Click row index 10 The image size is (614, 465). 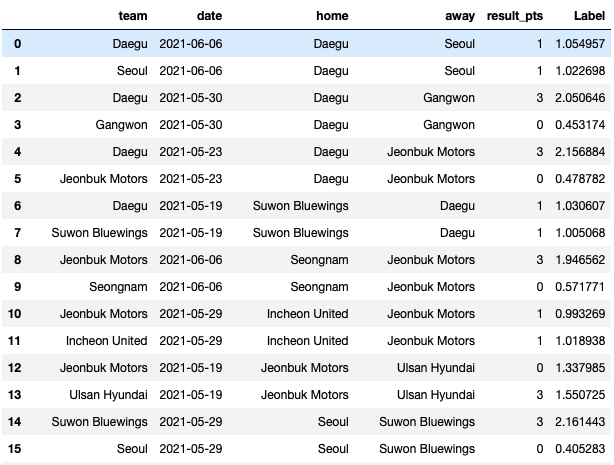[x=14, y=314]
